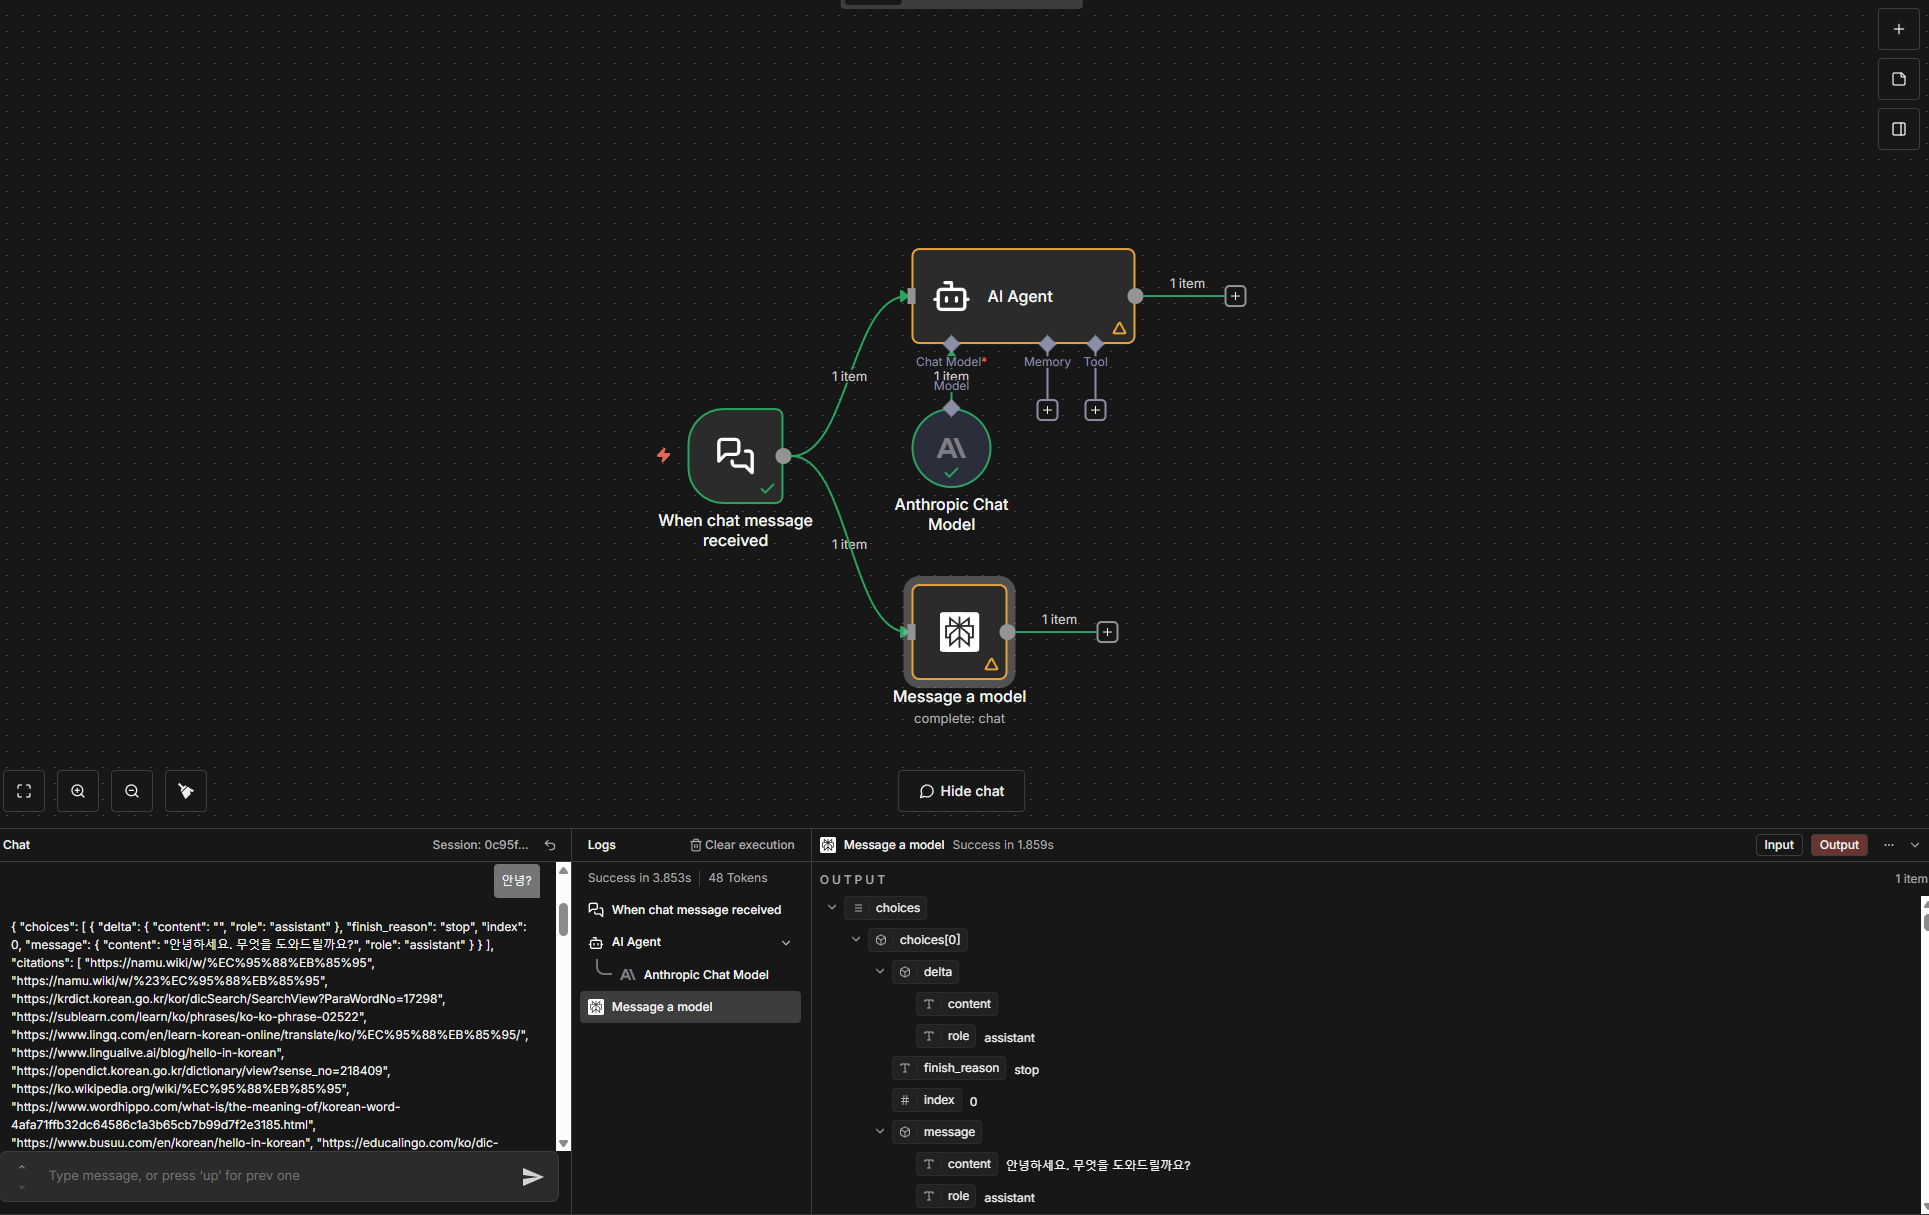Collapse the AI Agent log entry

coord(786,943)
